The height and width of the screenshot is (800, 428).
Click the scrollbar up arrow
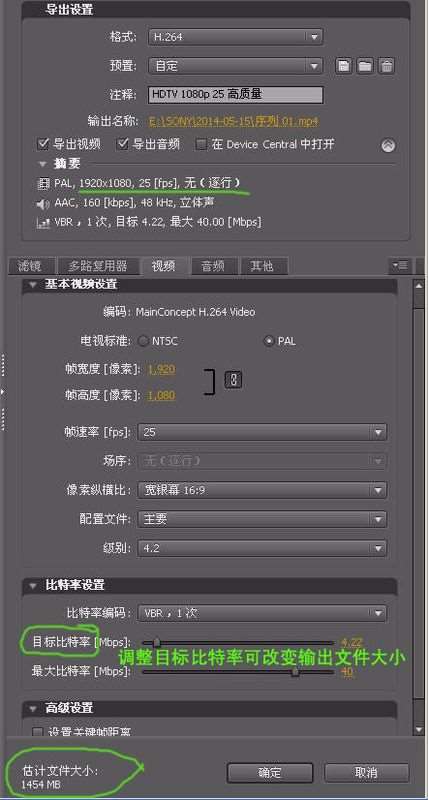click(418, 286)
